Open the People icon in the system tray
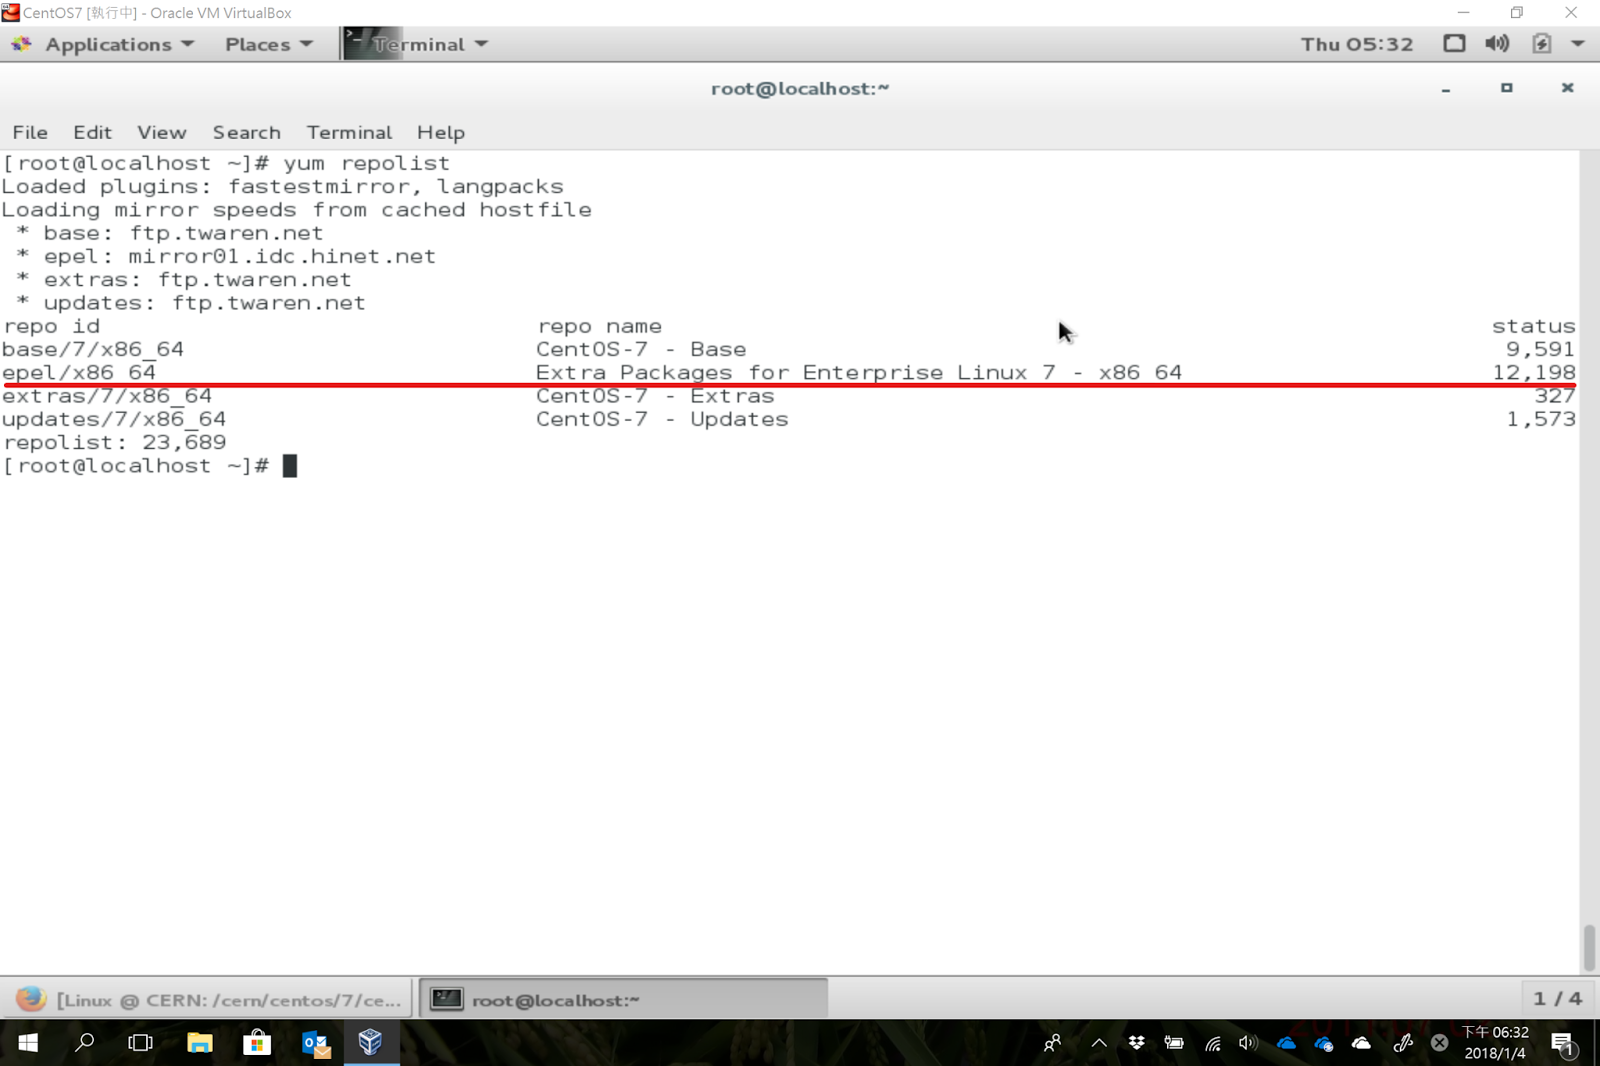 [1052, 1043]
